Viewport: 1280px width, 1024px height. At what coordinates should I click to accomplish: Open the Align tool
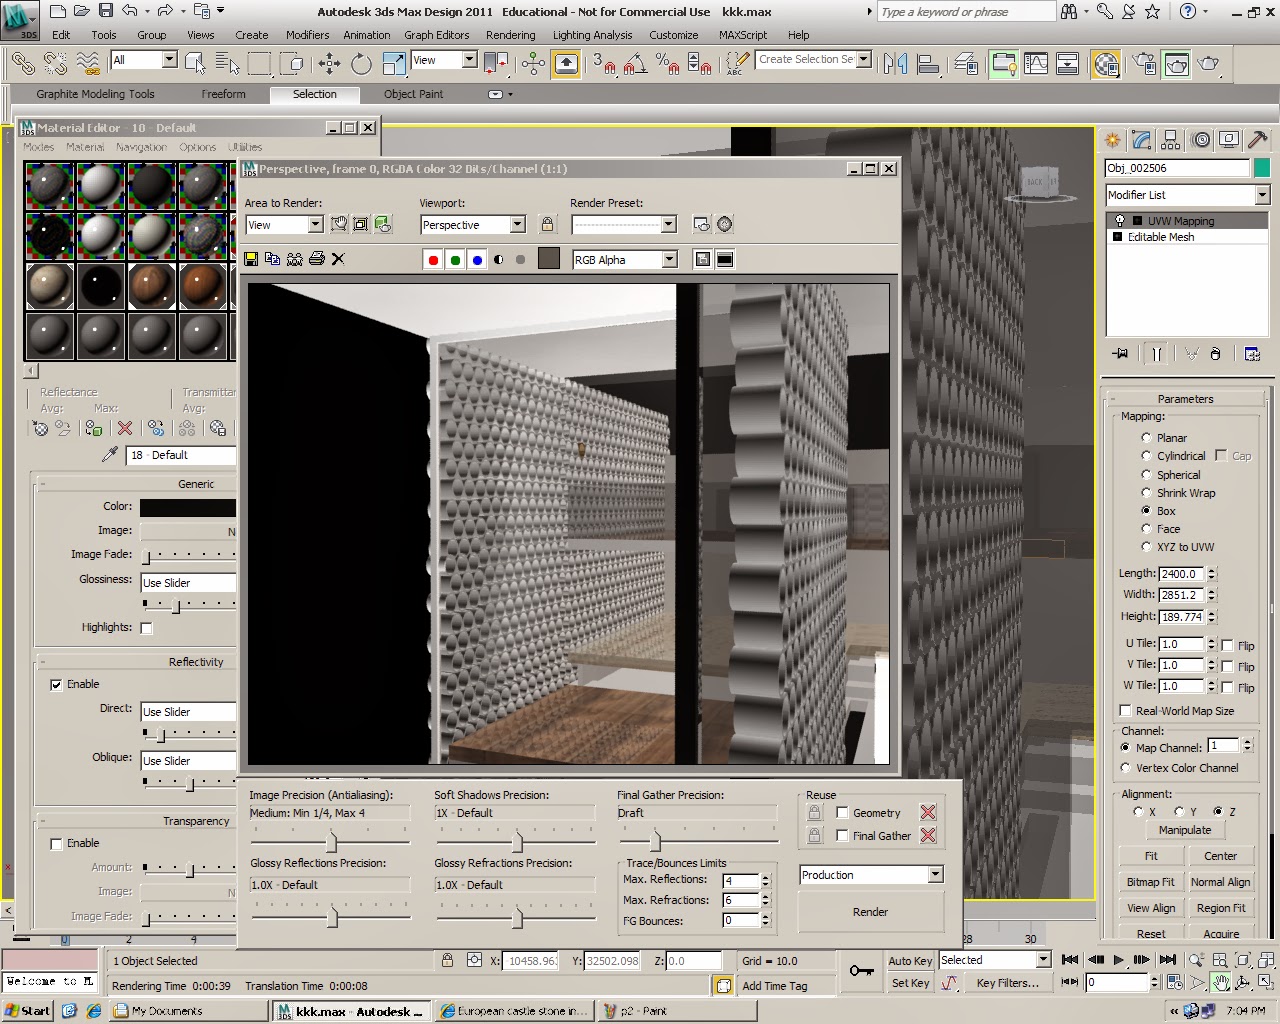pos(928,64)
